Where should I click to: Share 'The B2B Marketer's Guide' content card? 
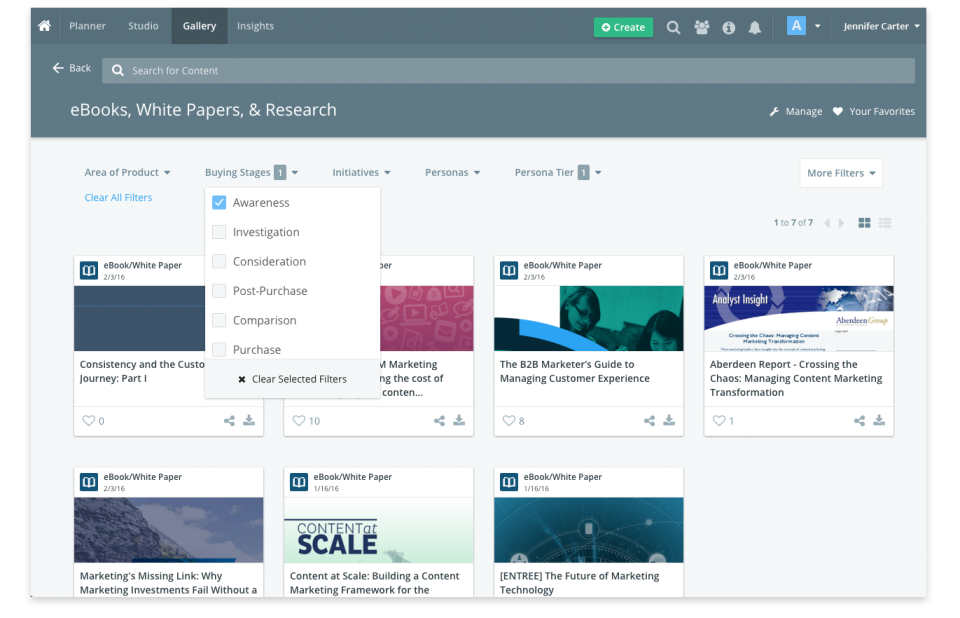tap(648, 420)
